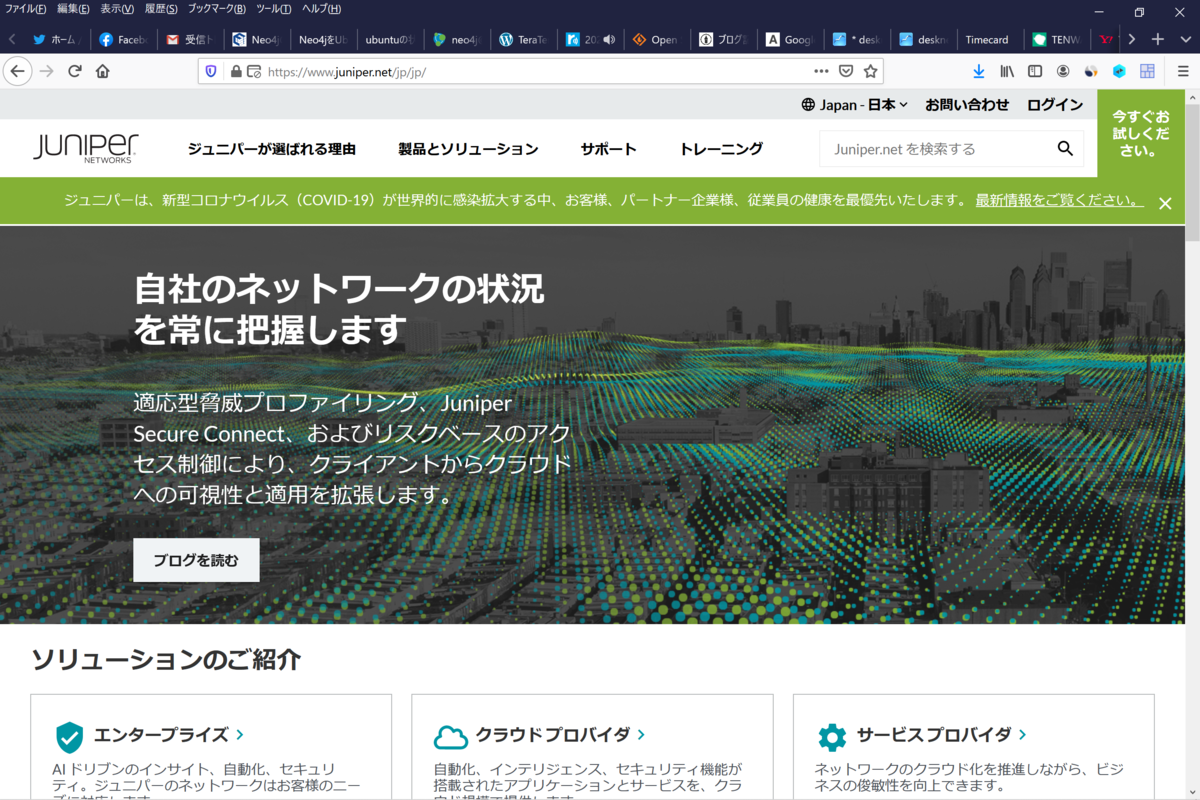Show site security padlock info
The image size is (1200, 800).
click(x=236, y=71)
